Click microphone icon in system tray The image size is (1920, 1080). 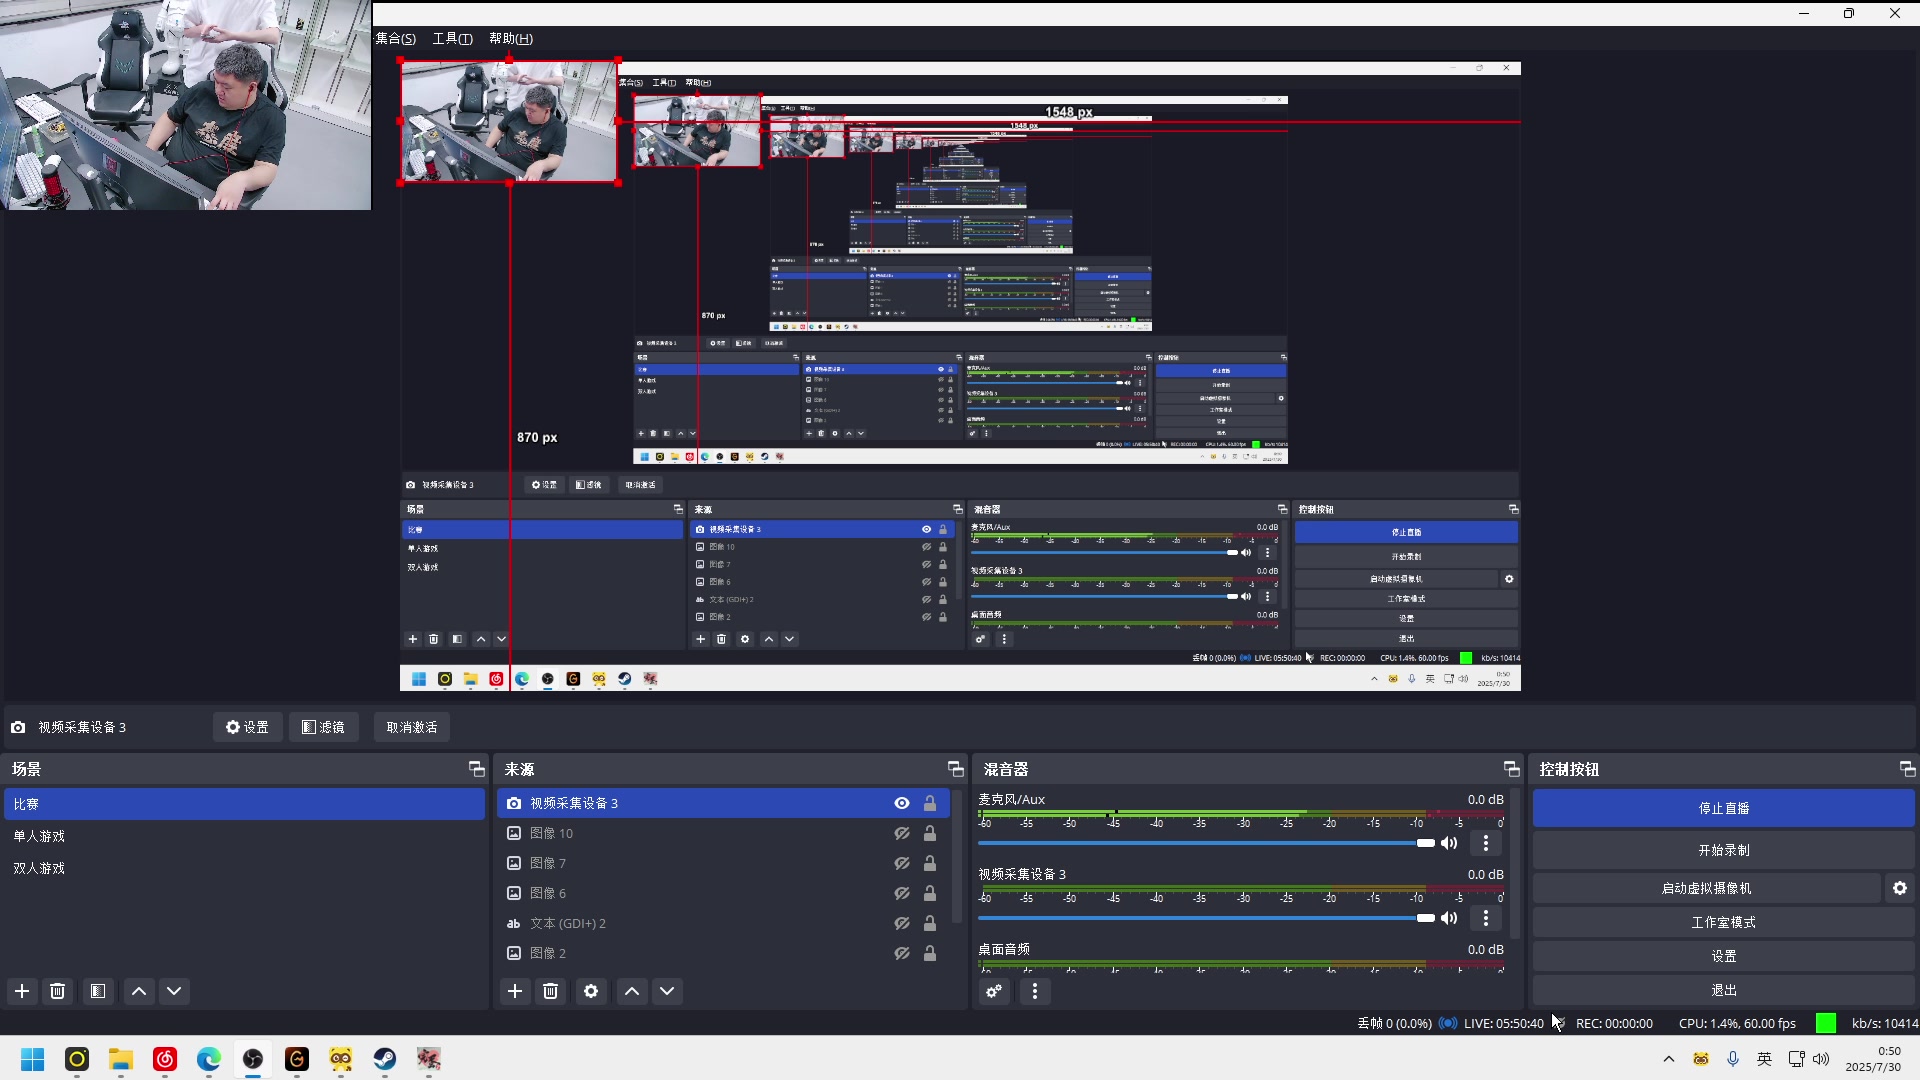click(x=1733, y=1059)
